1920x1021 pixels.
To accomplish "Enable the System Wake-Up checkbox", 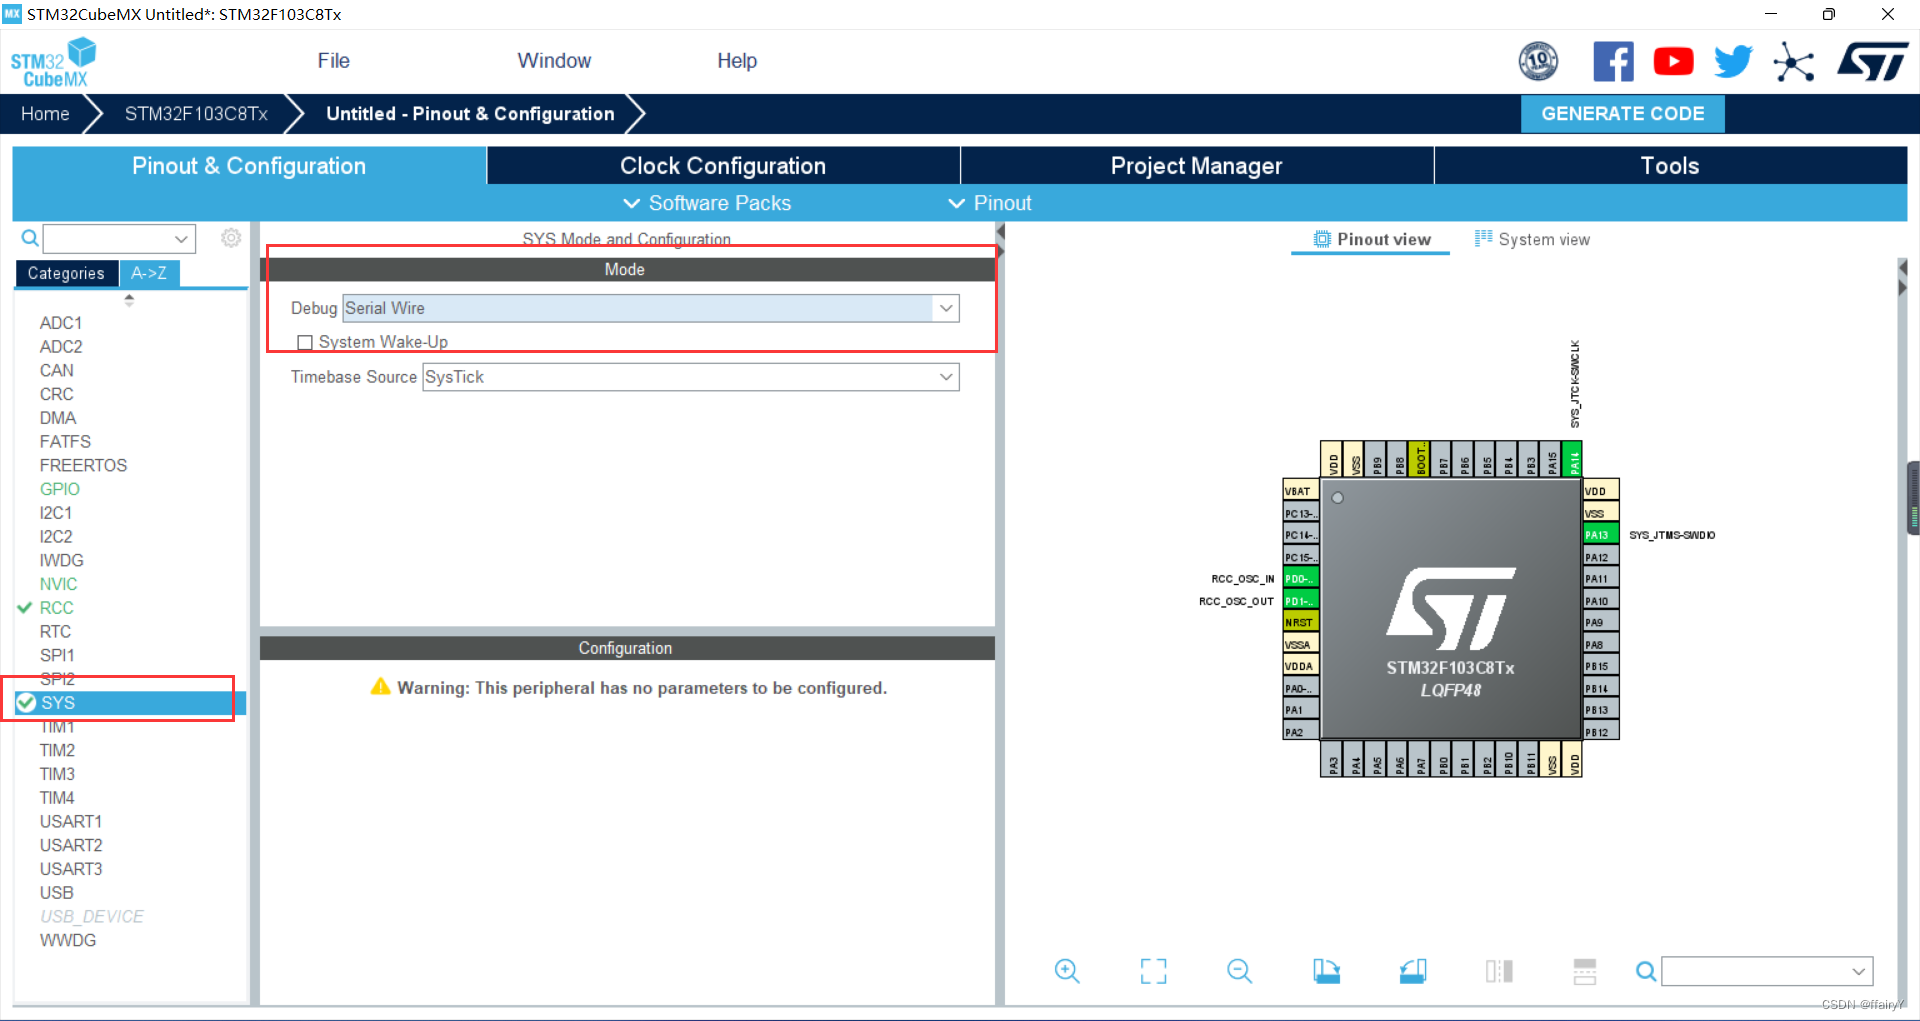I will (305, 342).
